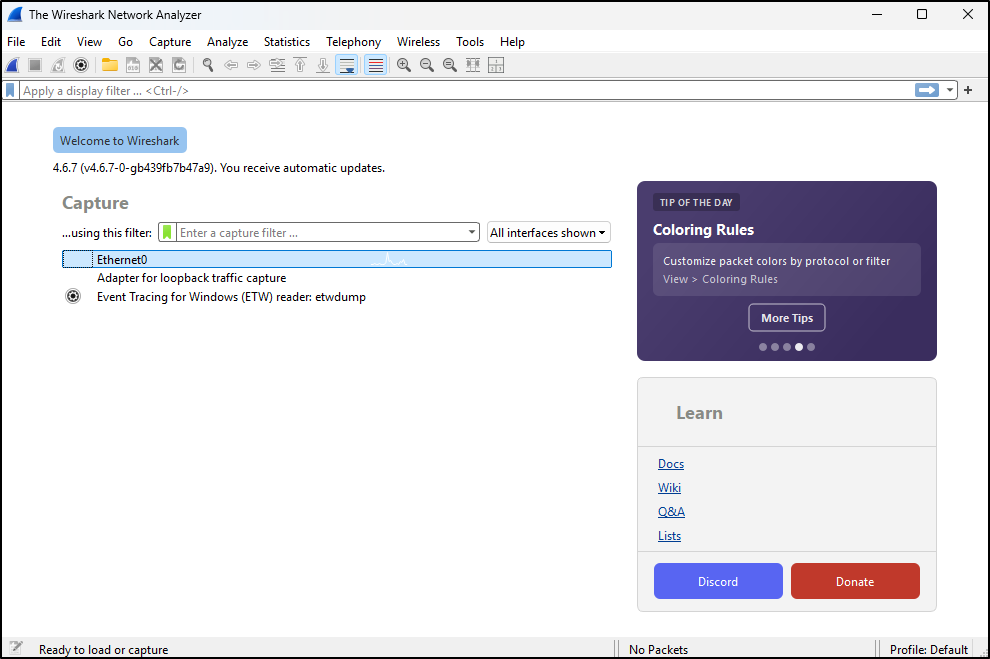Reset text to normal size icon
This screenshot has width=990, height=659.
[x=450, y=65]
